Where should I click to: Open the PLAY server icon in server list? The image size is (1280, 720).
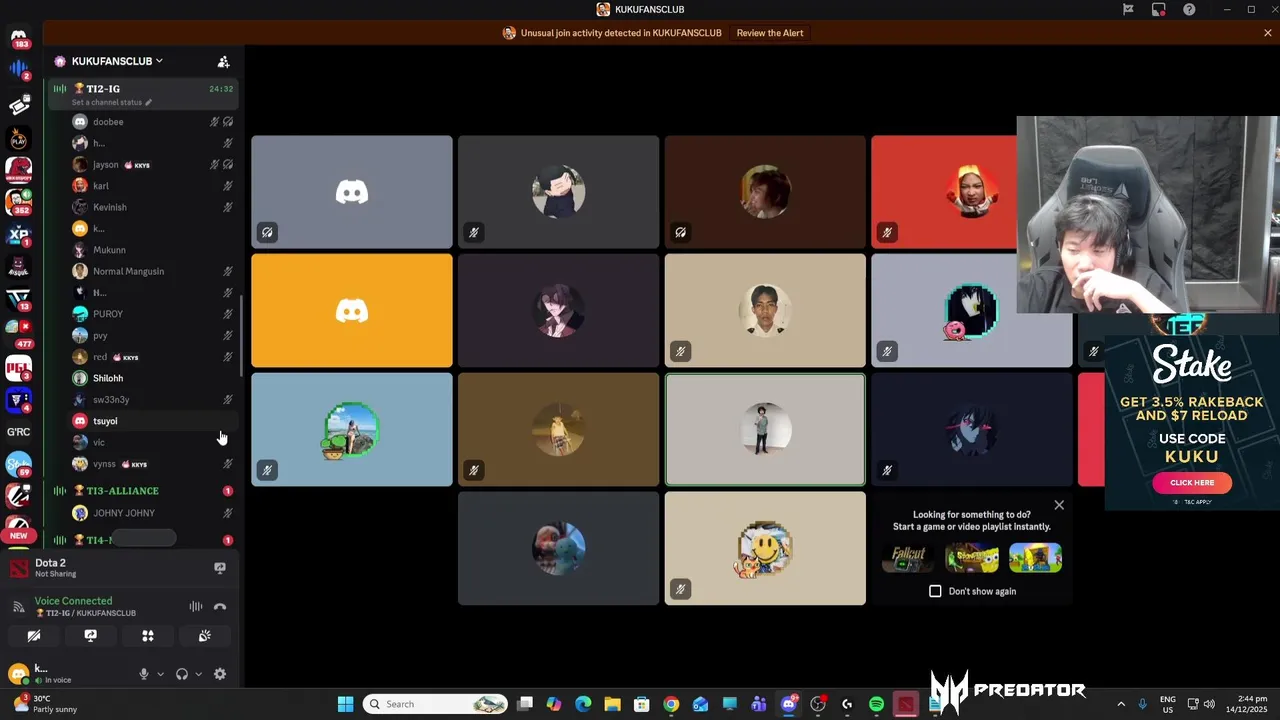18,138
